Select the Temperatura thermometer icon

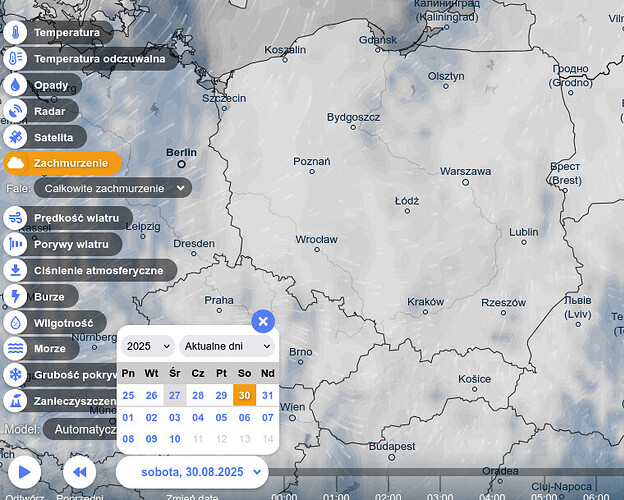point(16,32)
